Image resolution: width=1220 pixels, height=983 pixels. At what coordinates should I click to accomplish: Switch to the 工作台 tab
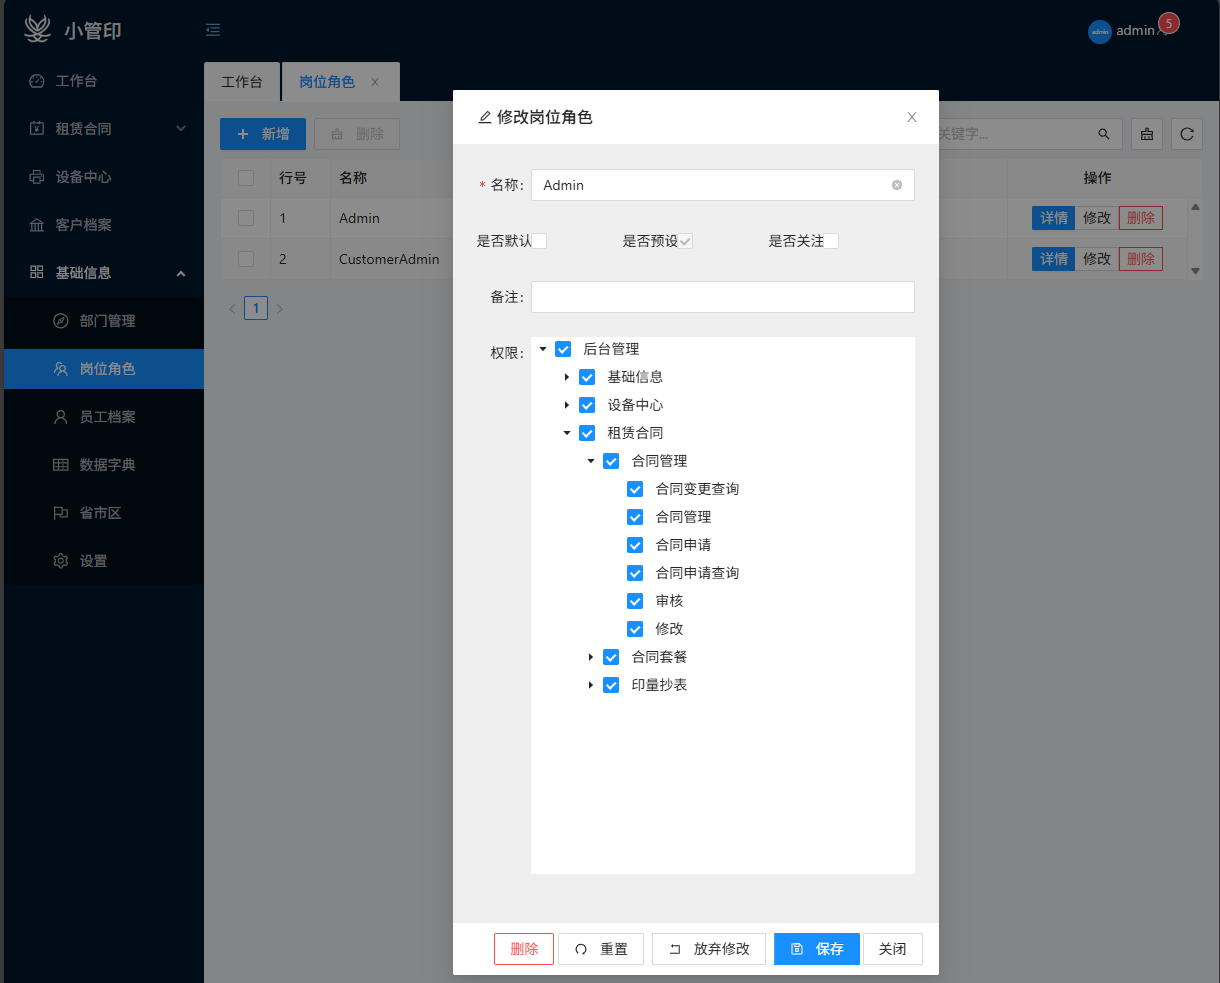point(242,82)
